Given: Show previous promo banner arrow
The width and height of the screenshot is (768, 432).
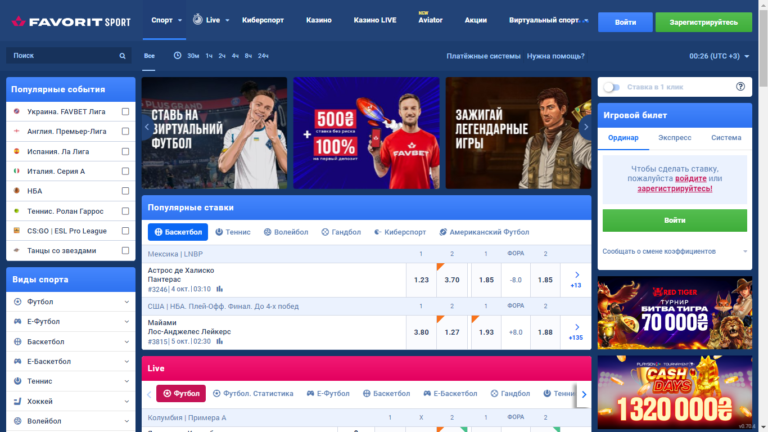Looking at the screenshot, I should tap(147, 127).
